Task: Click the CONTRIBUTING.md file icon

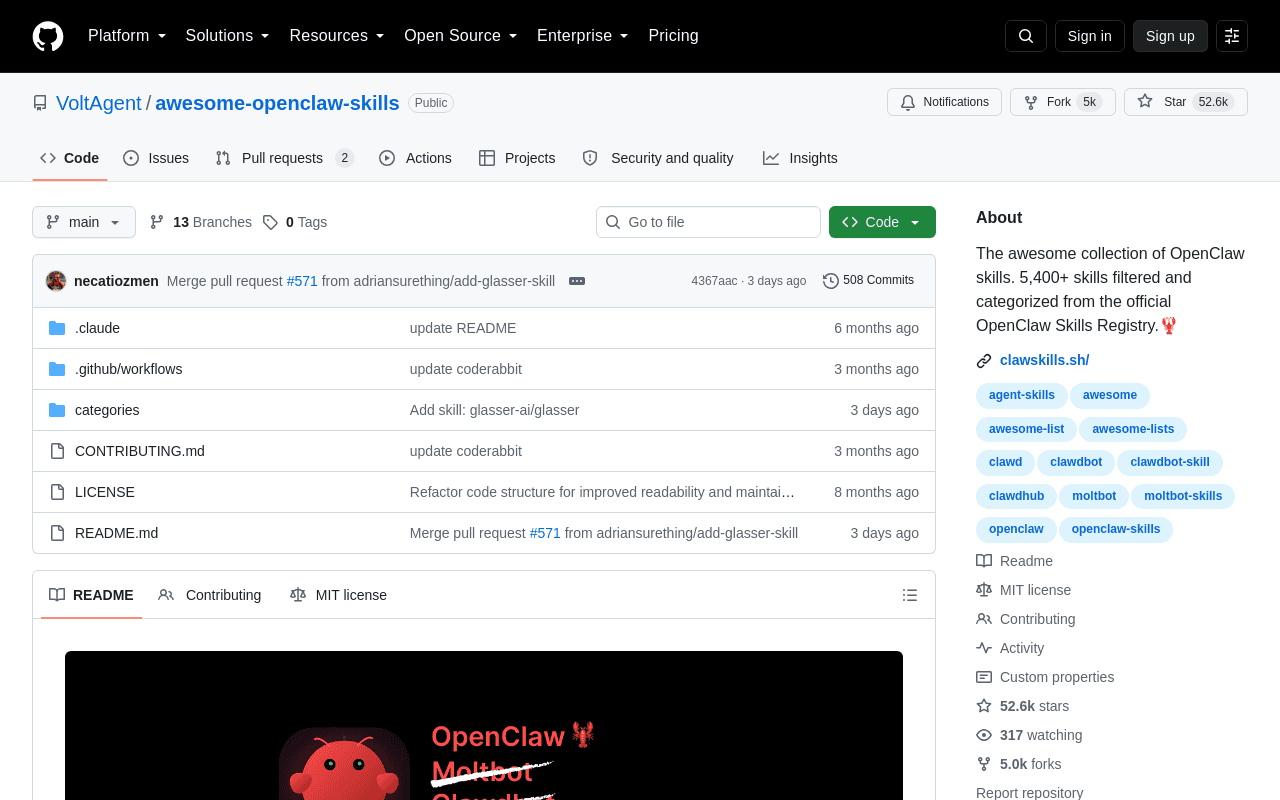Action: pyautogui.click(x=57, y=451)
